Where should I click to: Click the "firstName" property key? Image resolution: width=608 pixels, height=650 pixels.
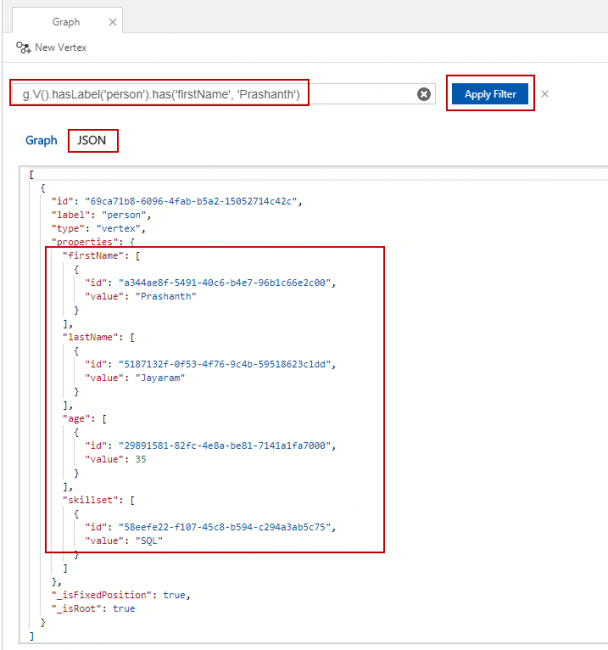[x=90, y=256]
